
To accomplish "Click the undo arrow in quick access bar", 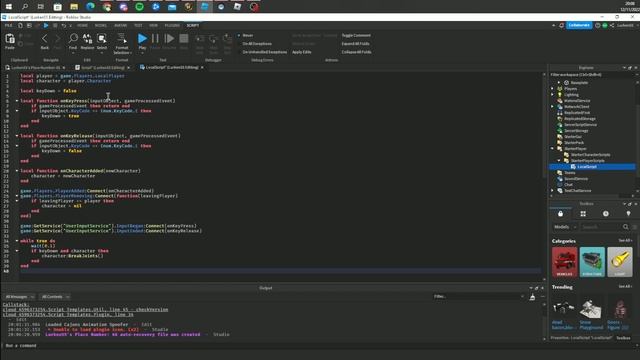I will click(x=64, y=25).
